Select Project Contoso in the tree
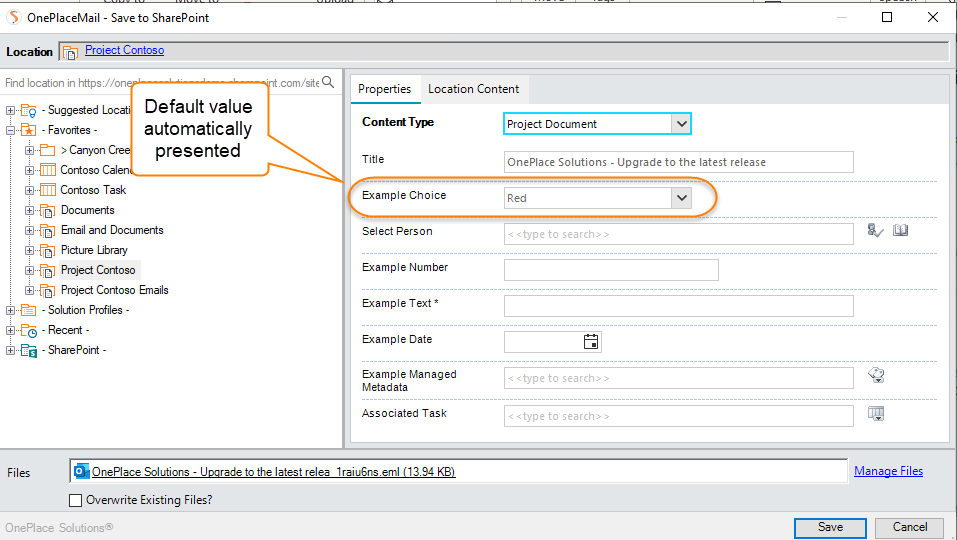 point(98,270)
